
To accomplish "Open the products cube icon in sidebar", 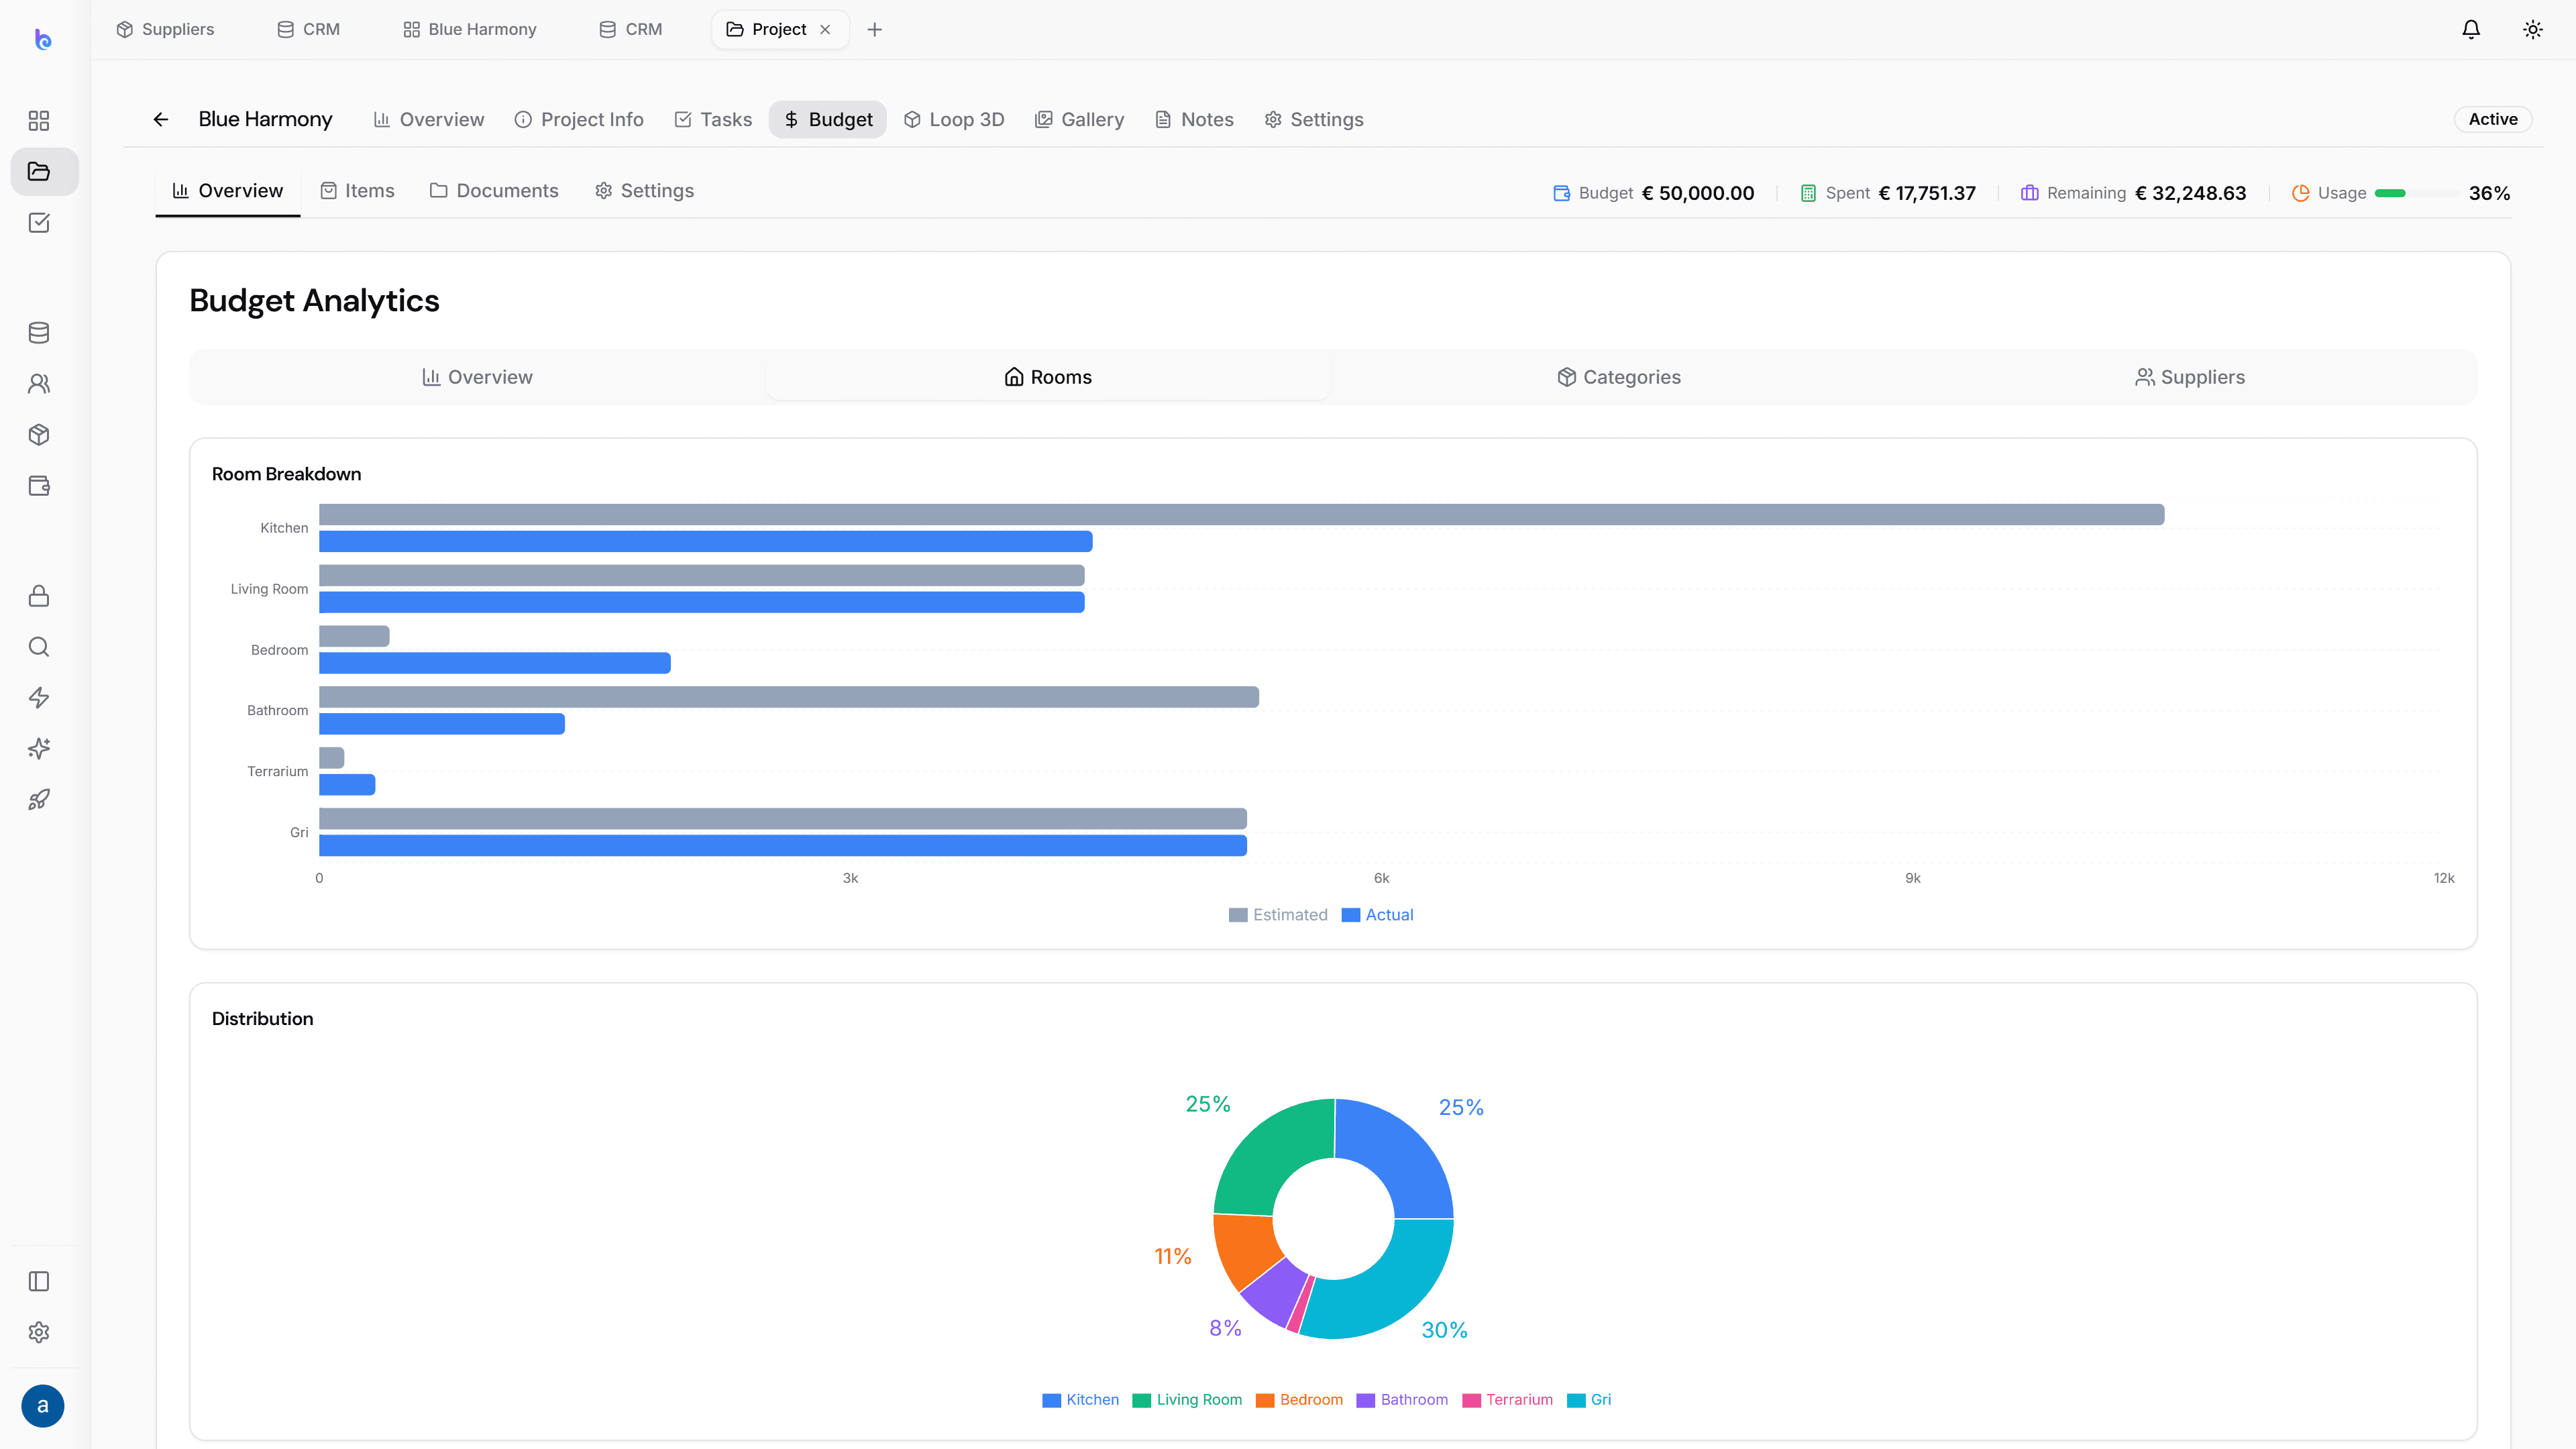I will 39,434.
